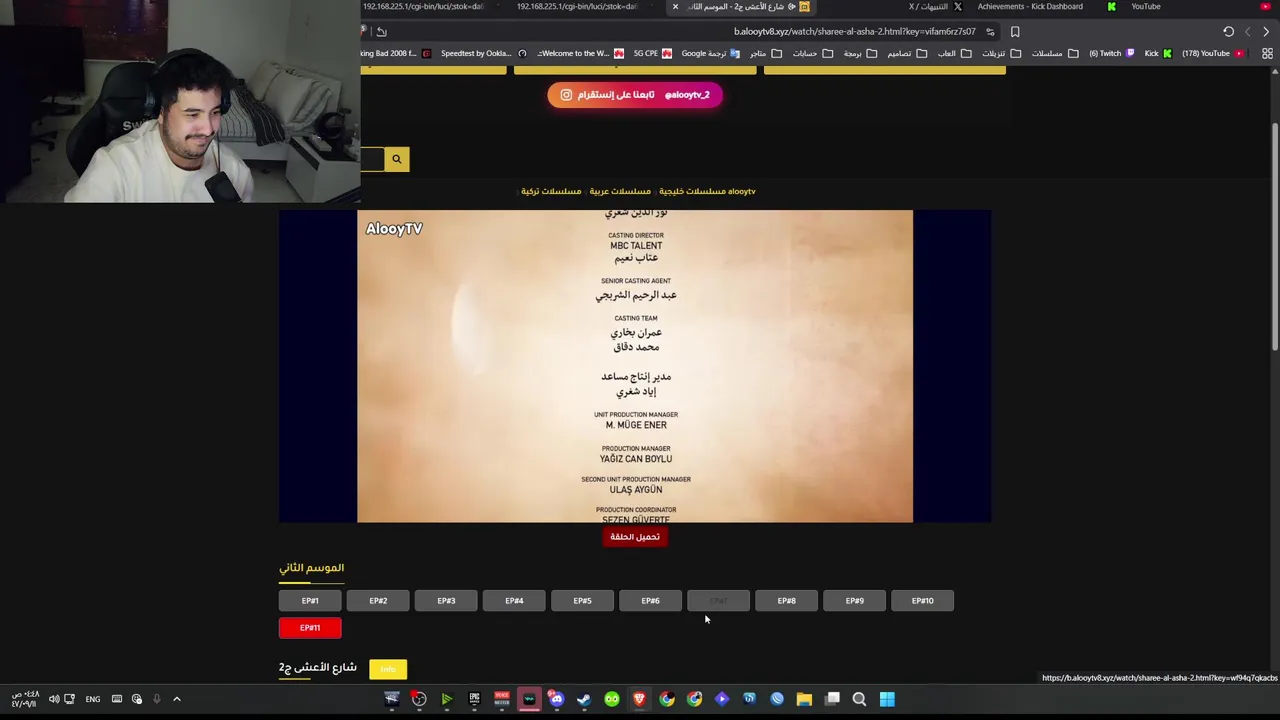Click the apps grid icon on bookmarks bar

tap(1267, 54)
